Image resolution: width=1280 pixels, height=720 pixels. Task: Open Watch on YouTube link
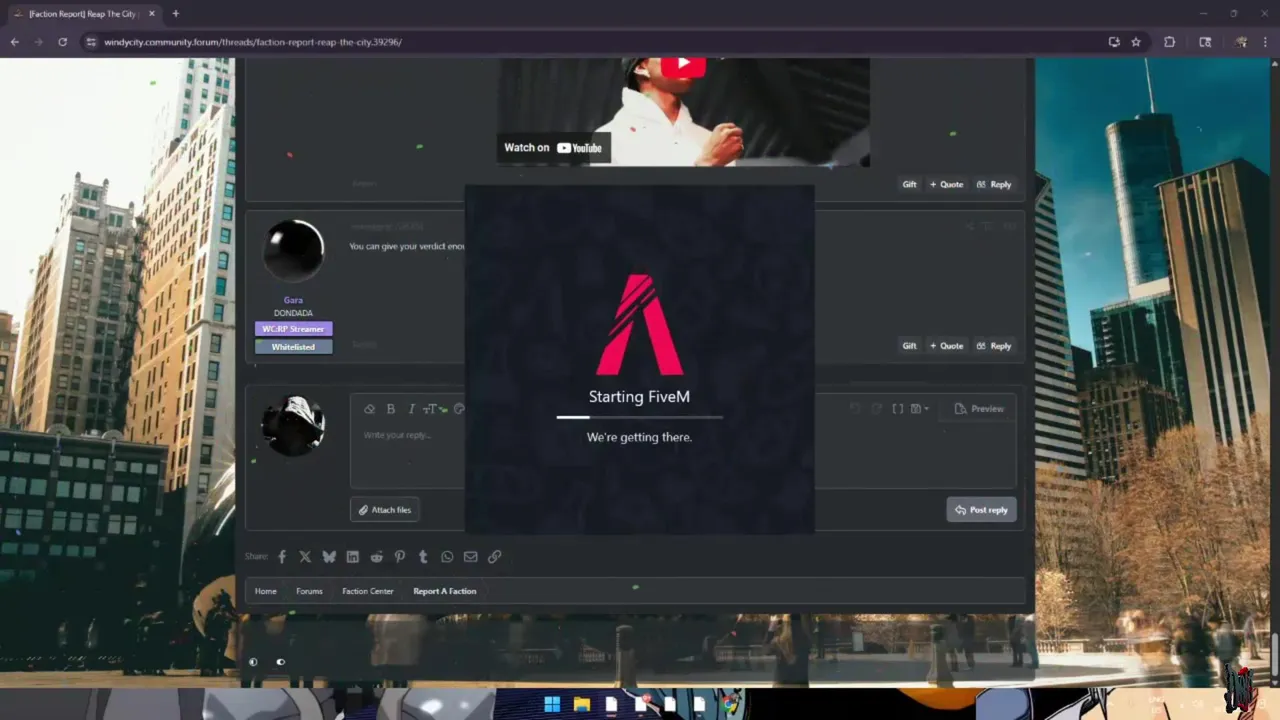pyautogui.click(x=553, y=148)
